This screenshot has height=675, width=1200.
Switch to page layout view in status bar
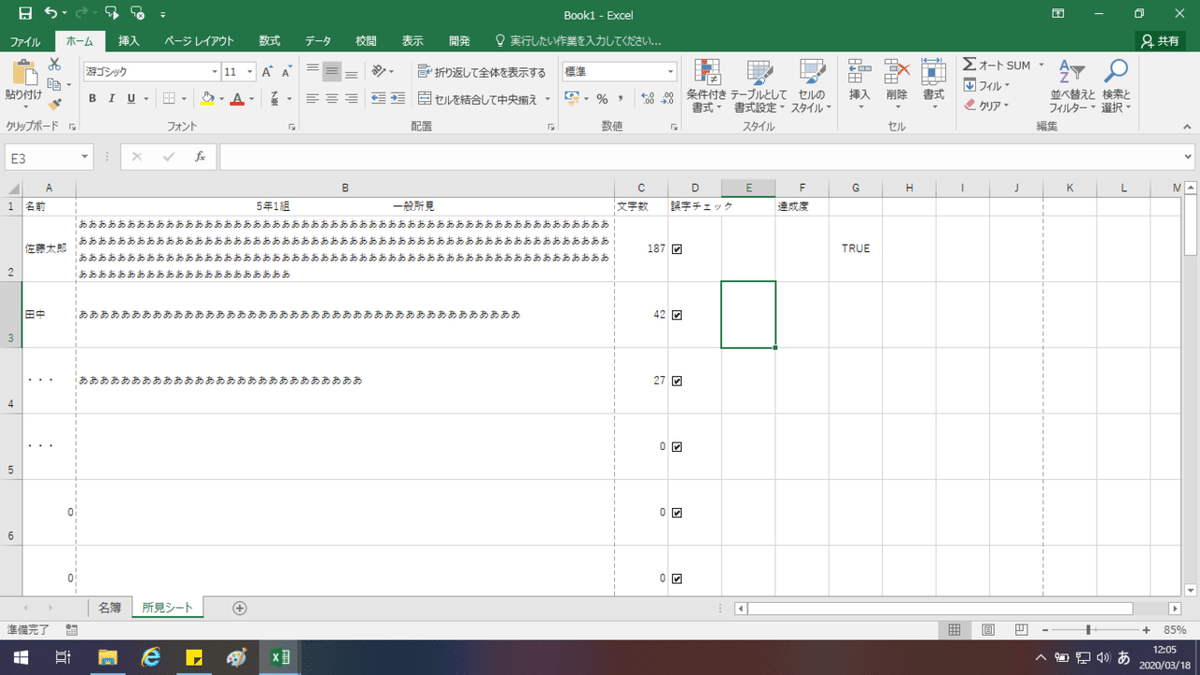tap(988, 630)
